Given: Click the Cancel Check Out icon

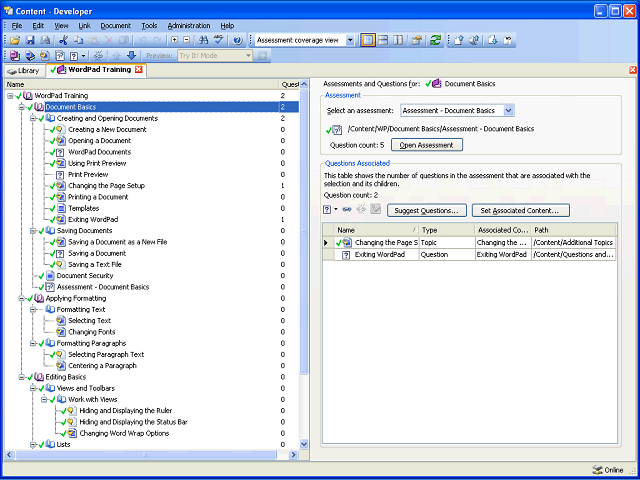Looking at the screenshot, I should click(507, 40).
